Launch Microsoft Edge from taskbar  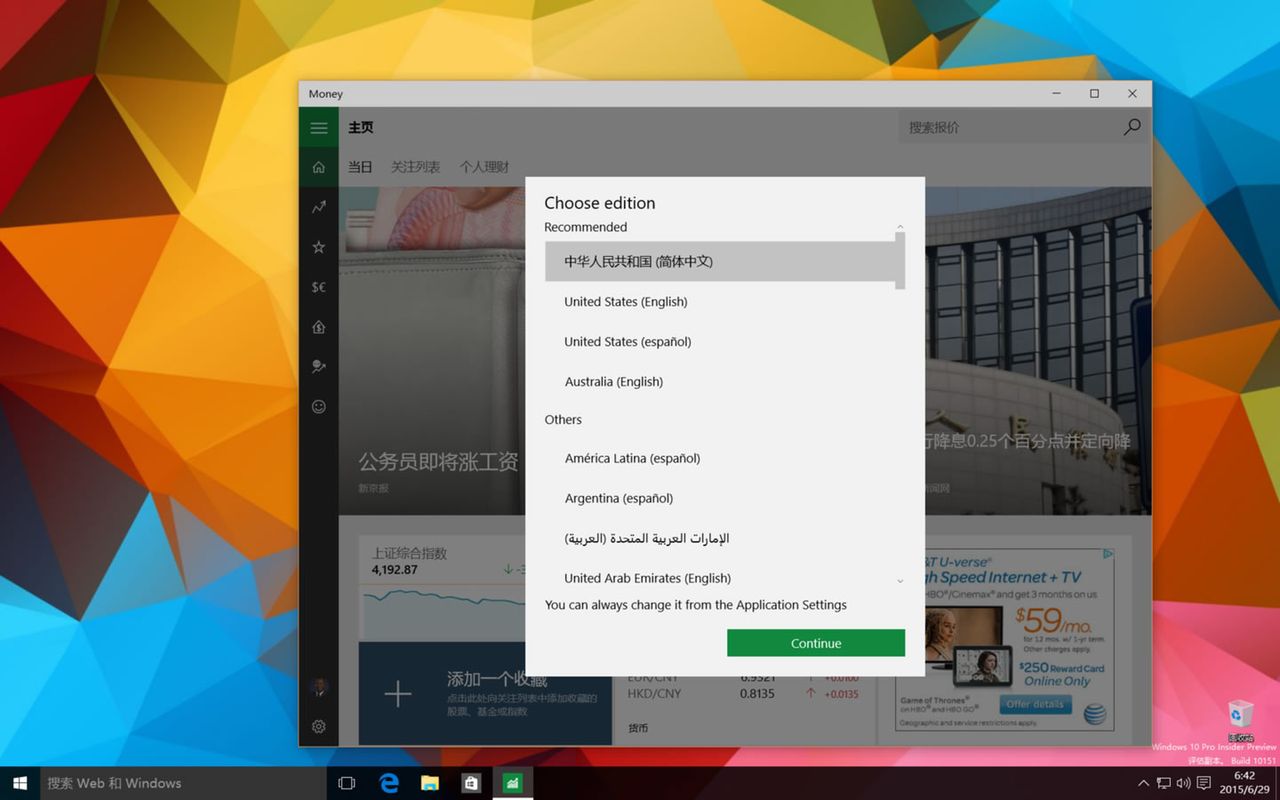[388, 783]
